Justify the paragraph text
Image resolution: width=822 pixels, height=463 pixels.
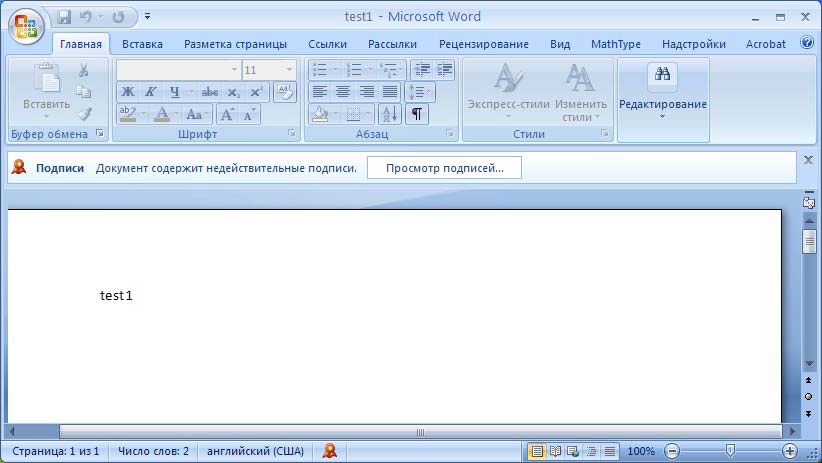click(390, 92)
